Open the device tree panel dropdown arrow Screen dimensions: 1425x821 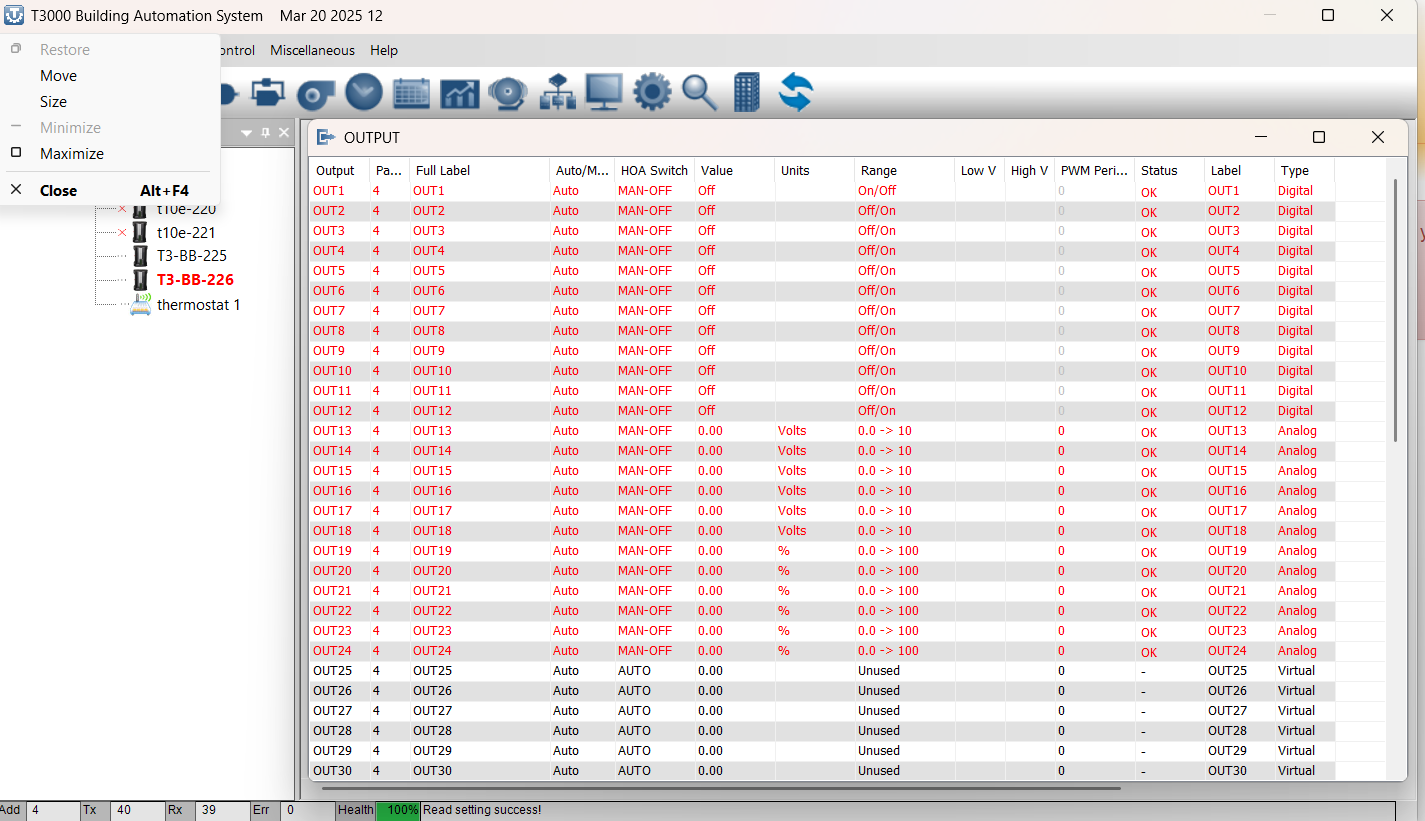click(x=247, y=133)
